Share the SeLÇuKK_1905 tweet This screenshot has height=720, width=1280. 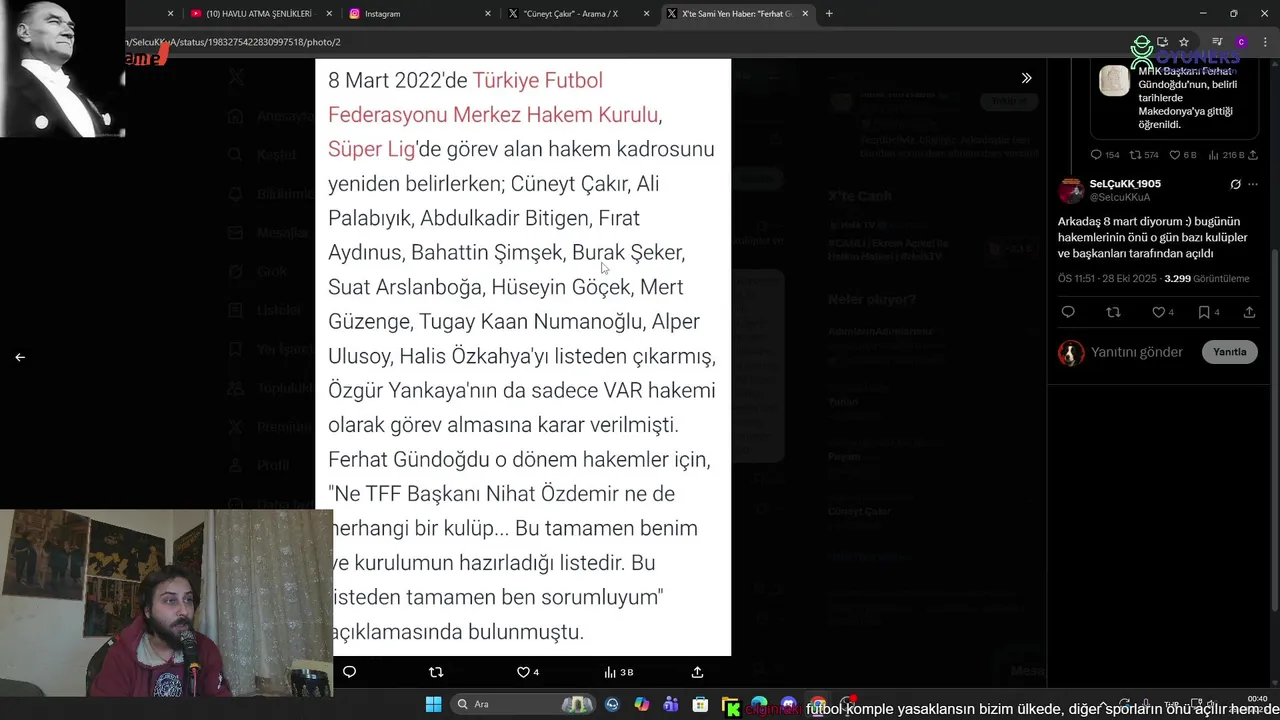[x=1249, y=312]
